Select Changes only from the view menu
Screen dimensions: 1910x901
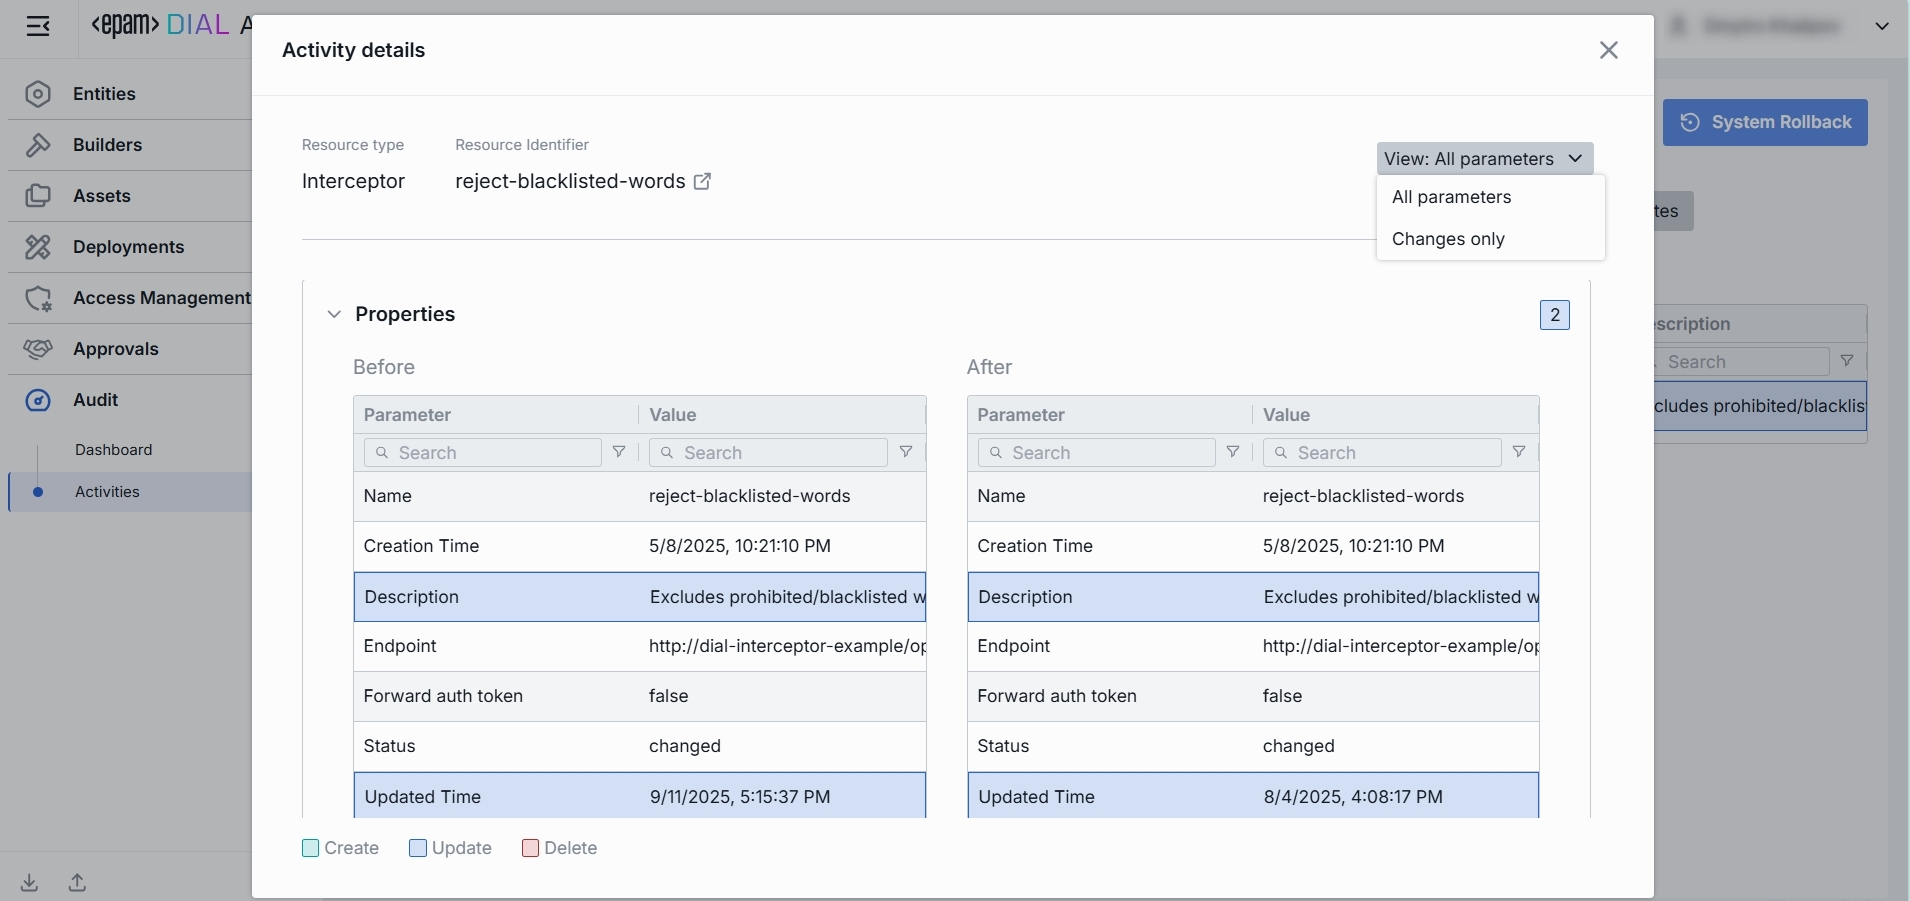coord(1448,239)
